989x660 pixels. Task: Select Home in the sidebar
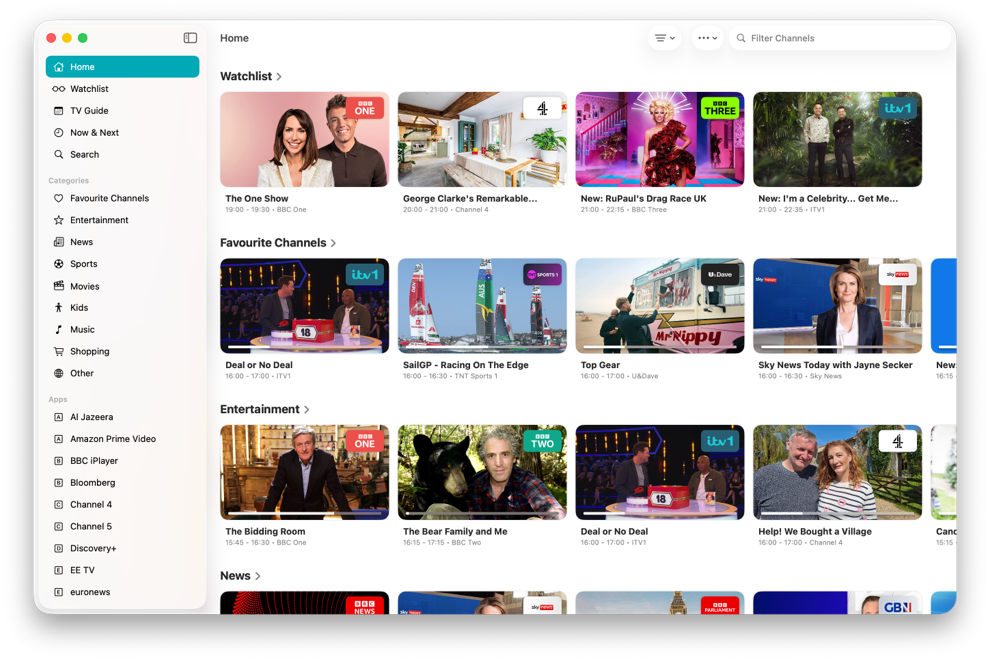click(122, 67)
